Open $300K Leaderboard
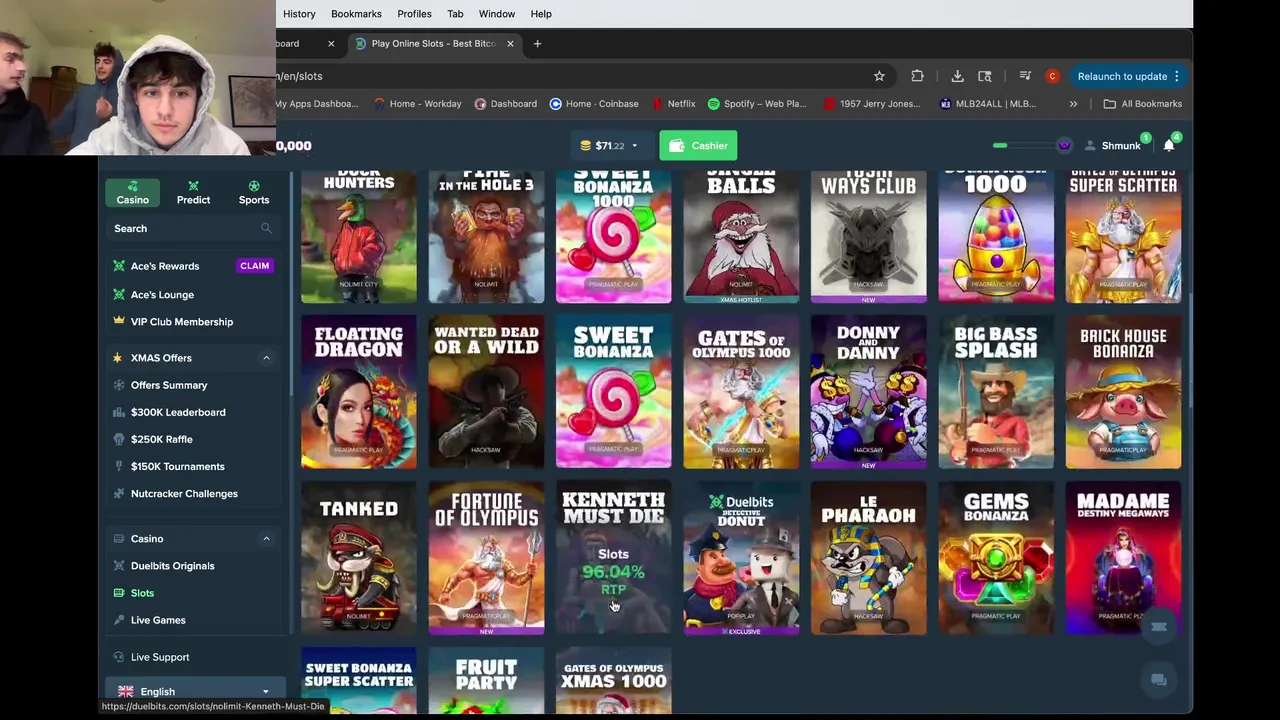 178,412
